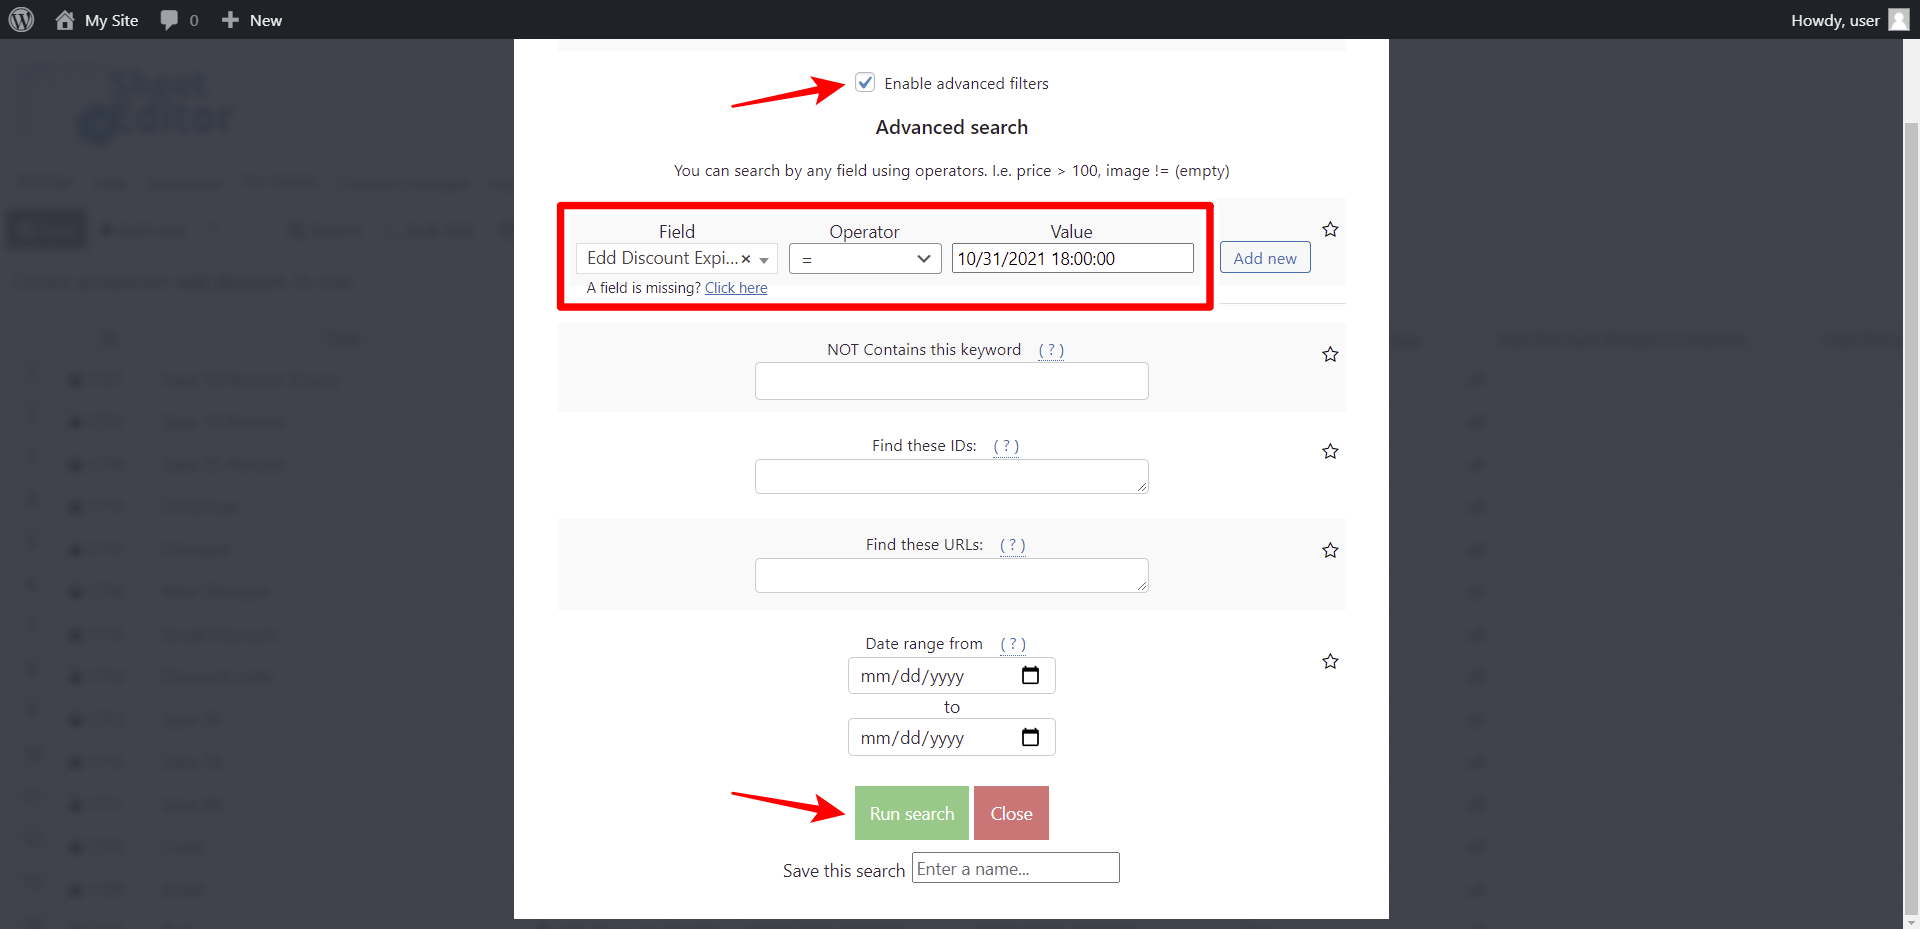1920x929 pixels.
Task: Favorite the advanced field search with its star
Action: point(1330,229)
